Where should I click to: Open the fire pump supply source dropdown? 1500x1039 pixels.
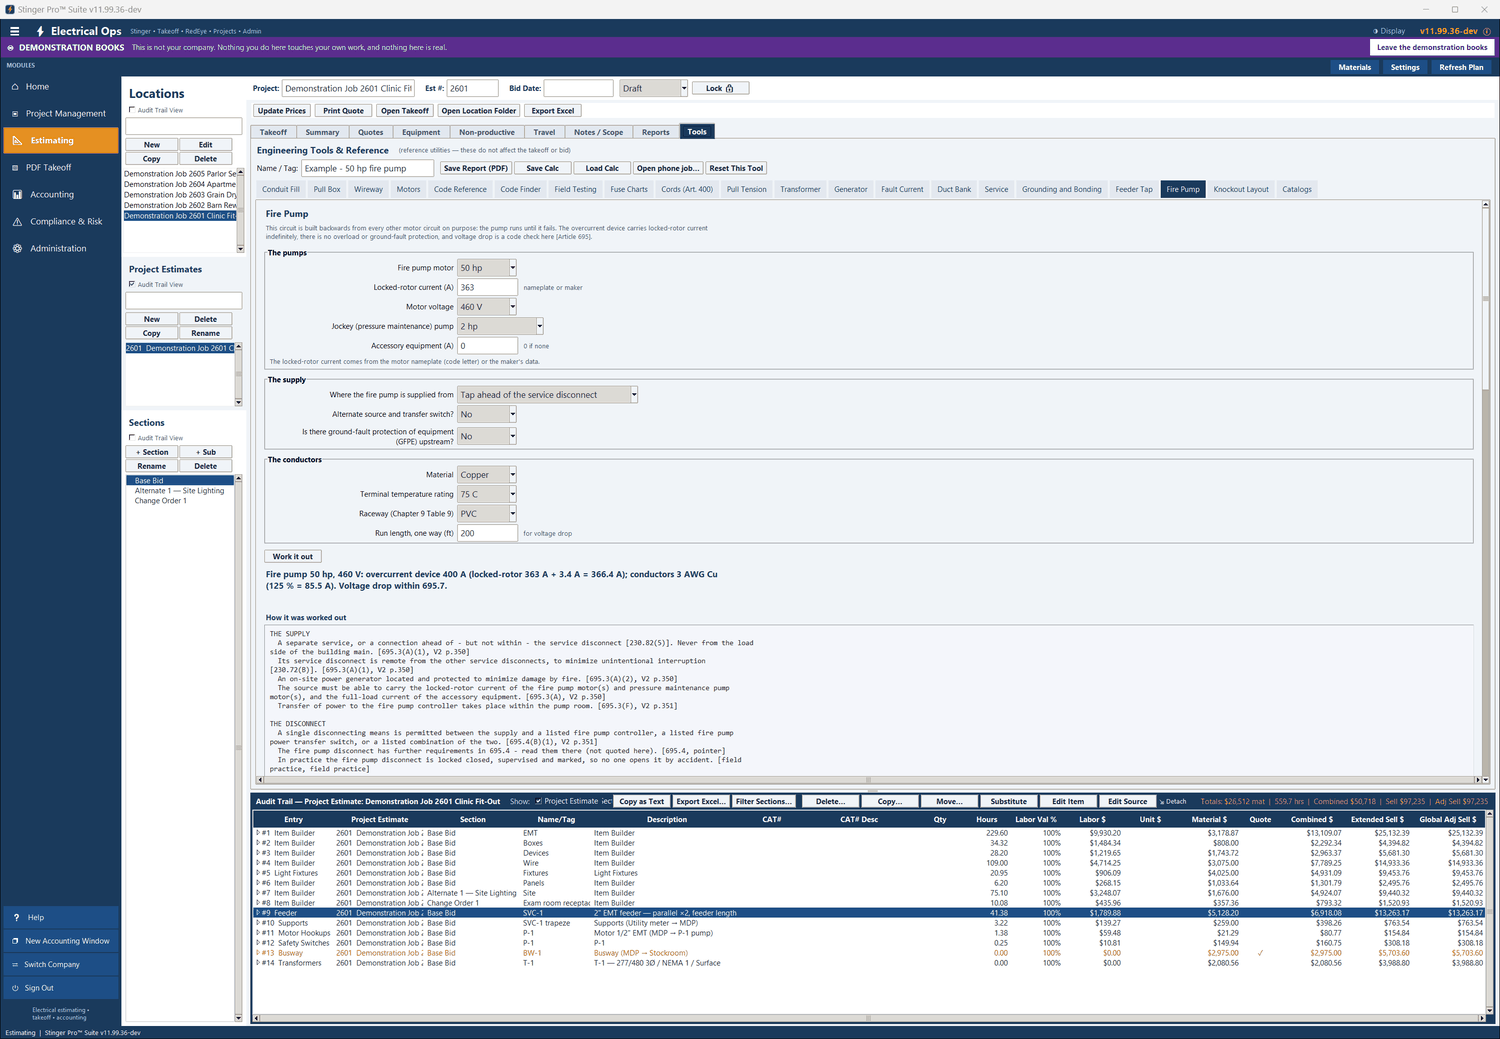click(x=634, y=395)
